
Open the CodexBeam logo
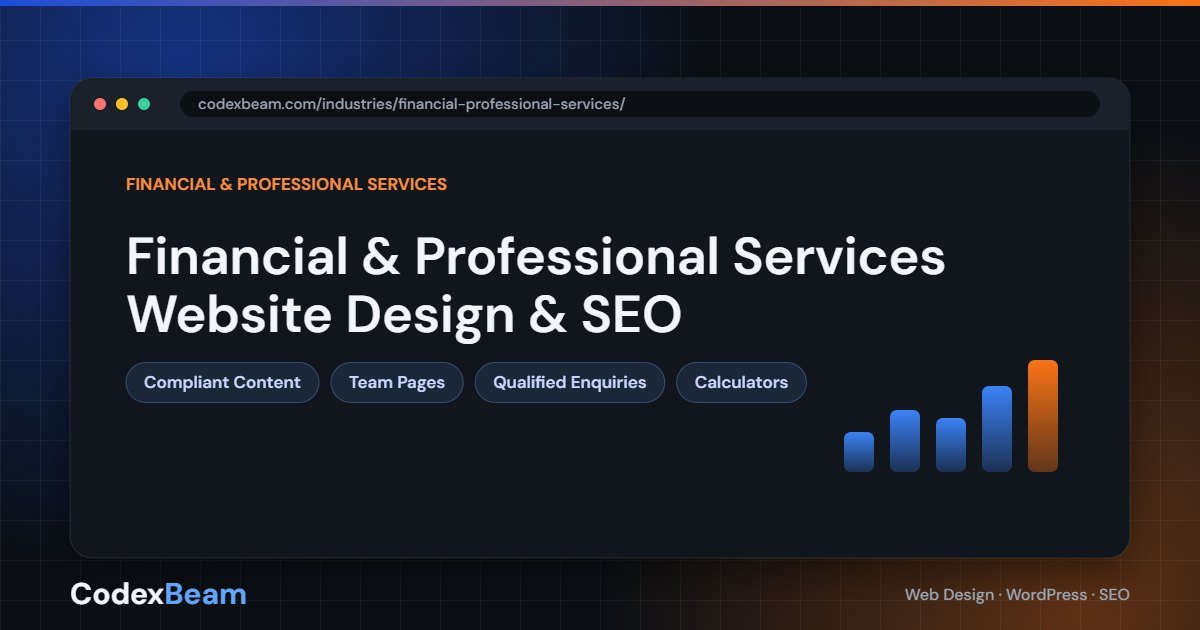[x=158, y=594]
